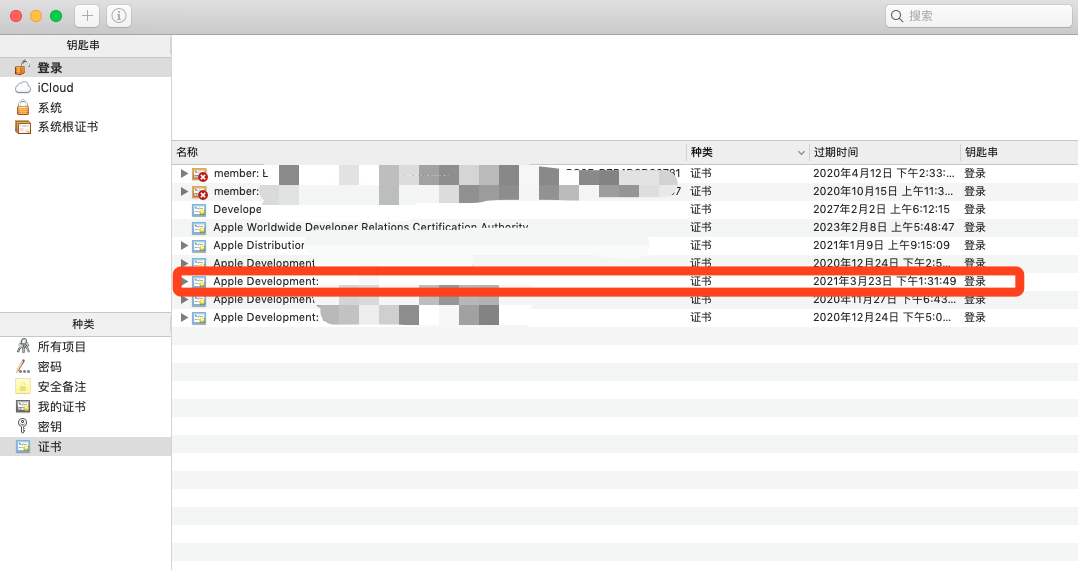
Task: Select the iCloud keychain
Action: click(85, 87)
